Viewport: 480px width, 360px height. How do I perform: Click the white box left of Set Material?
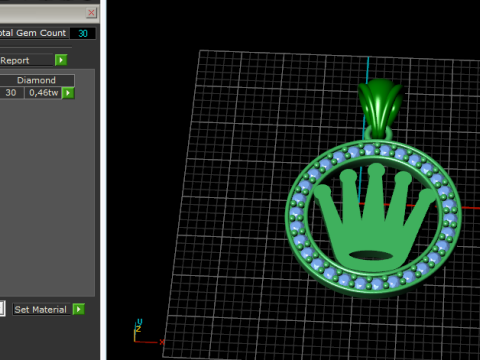click(2, 309)
